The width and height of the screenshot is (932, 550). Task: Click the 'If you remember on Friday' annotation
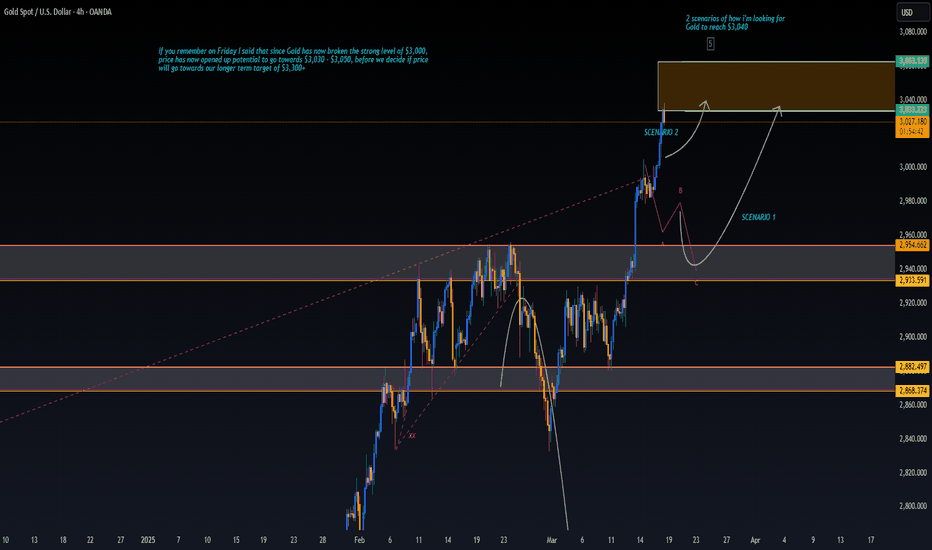point(293,59)
